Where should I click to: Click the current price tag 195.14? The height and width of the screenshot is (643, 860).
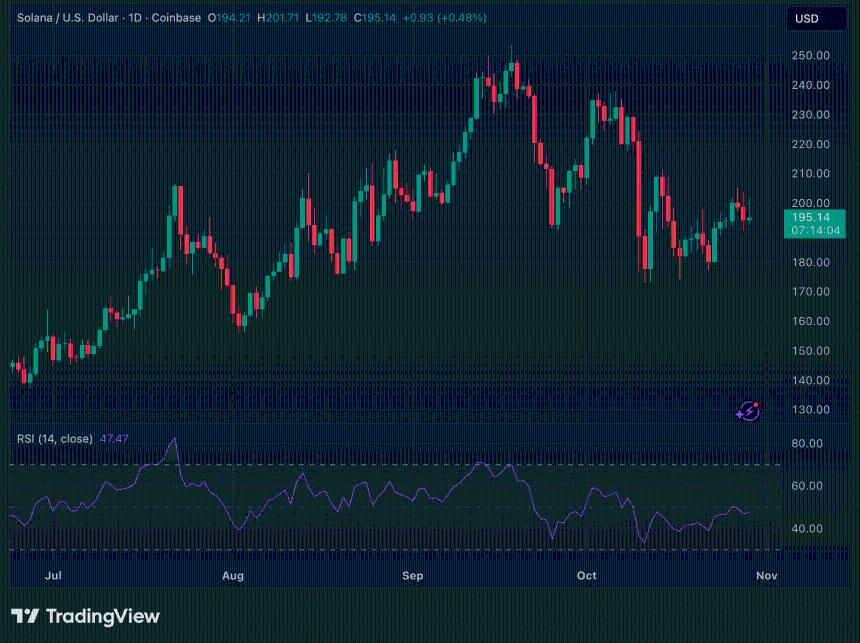pyautogui.click(x=811, y=217)
